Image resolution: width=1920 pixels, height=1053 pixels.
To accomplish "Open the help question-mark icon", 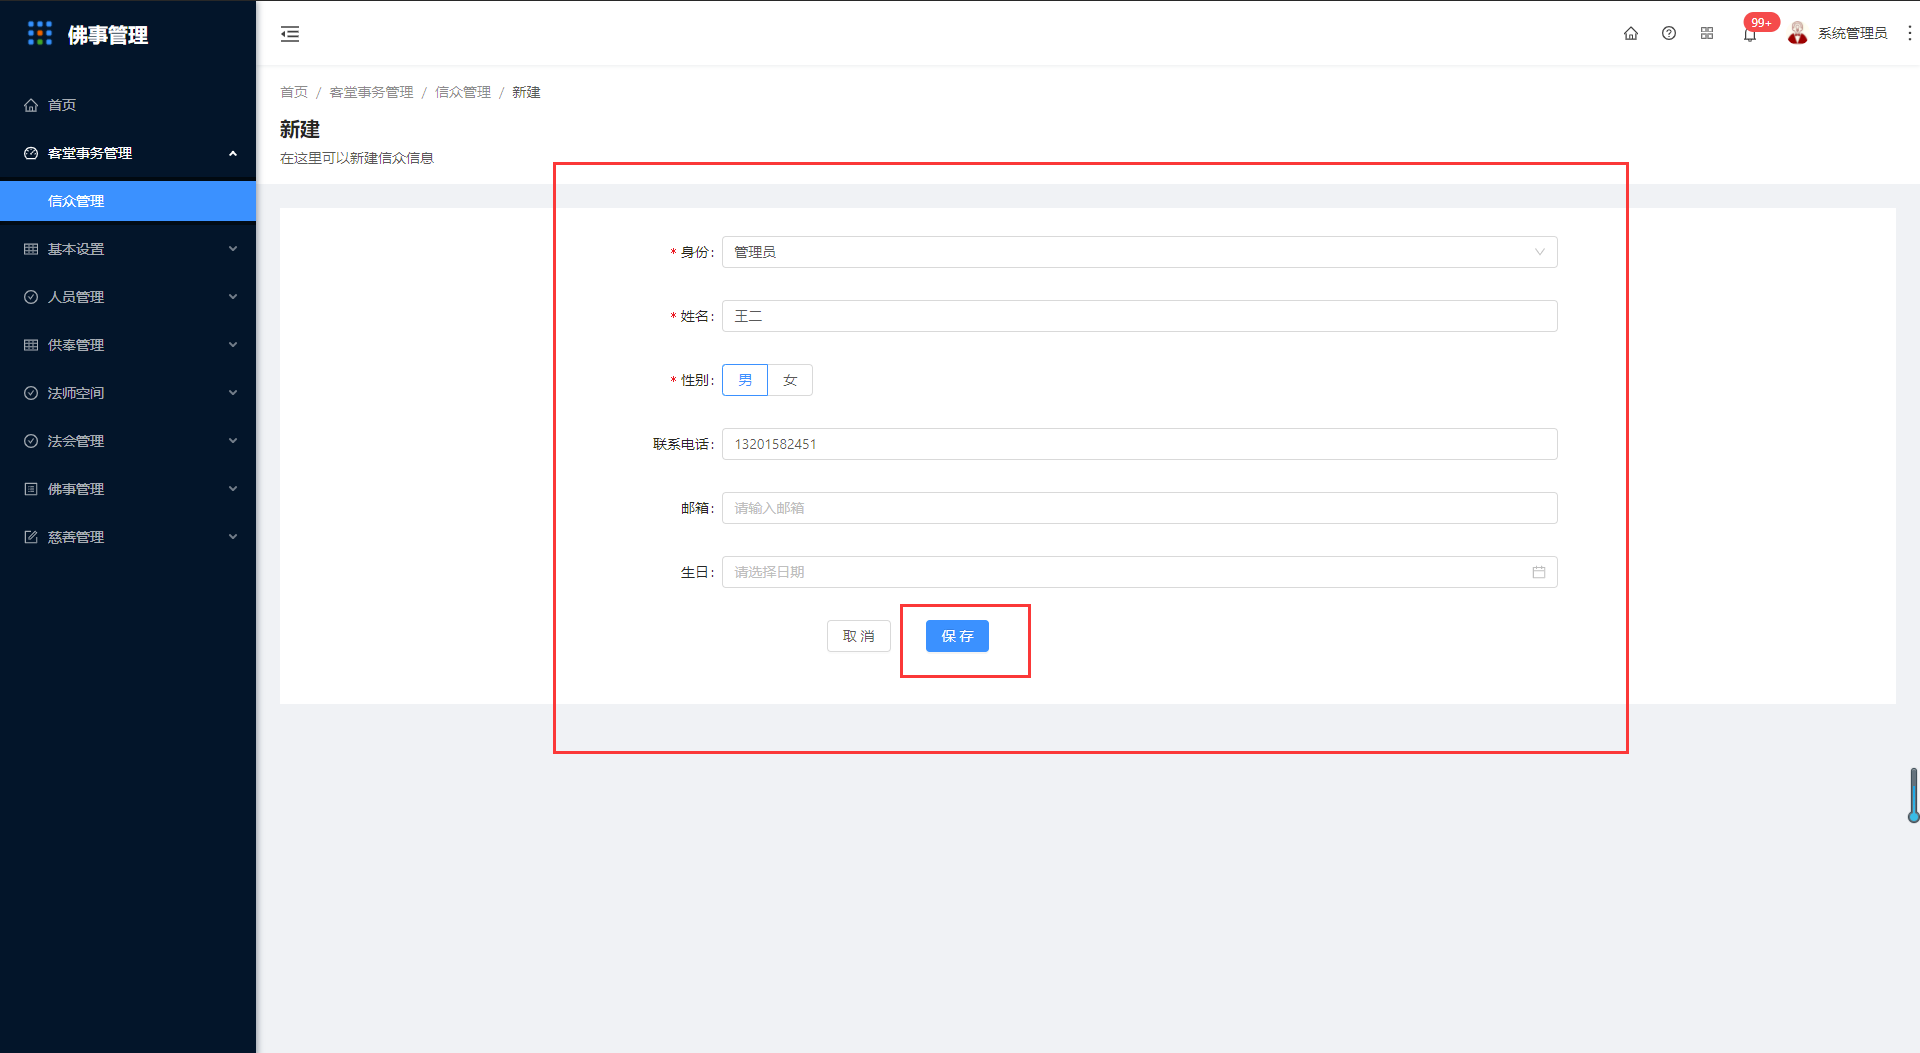I will point(1669,33).
